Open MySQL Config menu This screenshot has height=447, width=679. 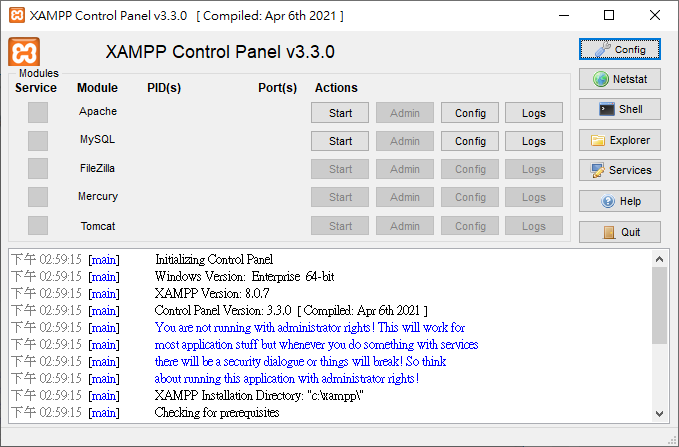pyautogui.click(x=470, y=141)
